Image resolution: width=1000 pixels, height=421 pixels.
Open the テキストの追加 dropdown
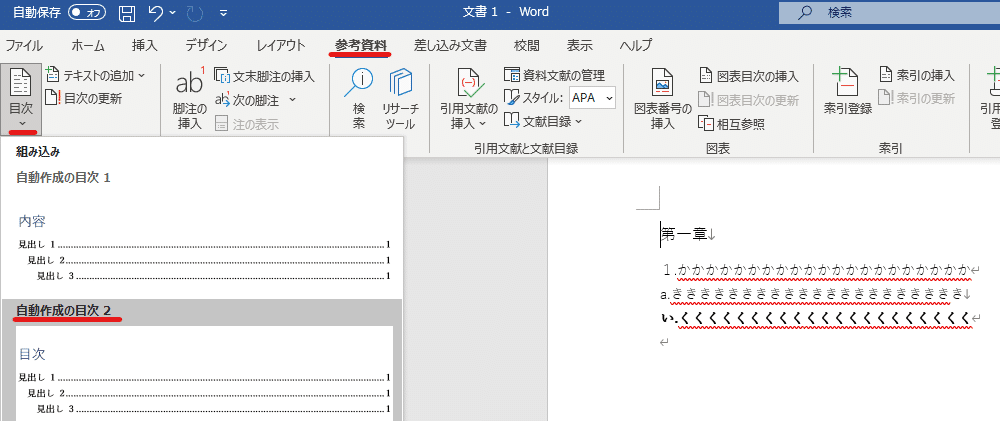pos(96,76)
